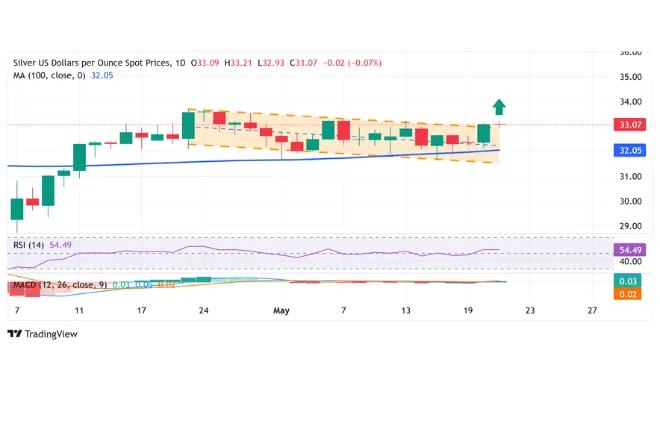
Task: Click the date label 17 on time axis
Action: 141,311
